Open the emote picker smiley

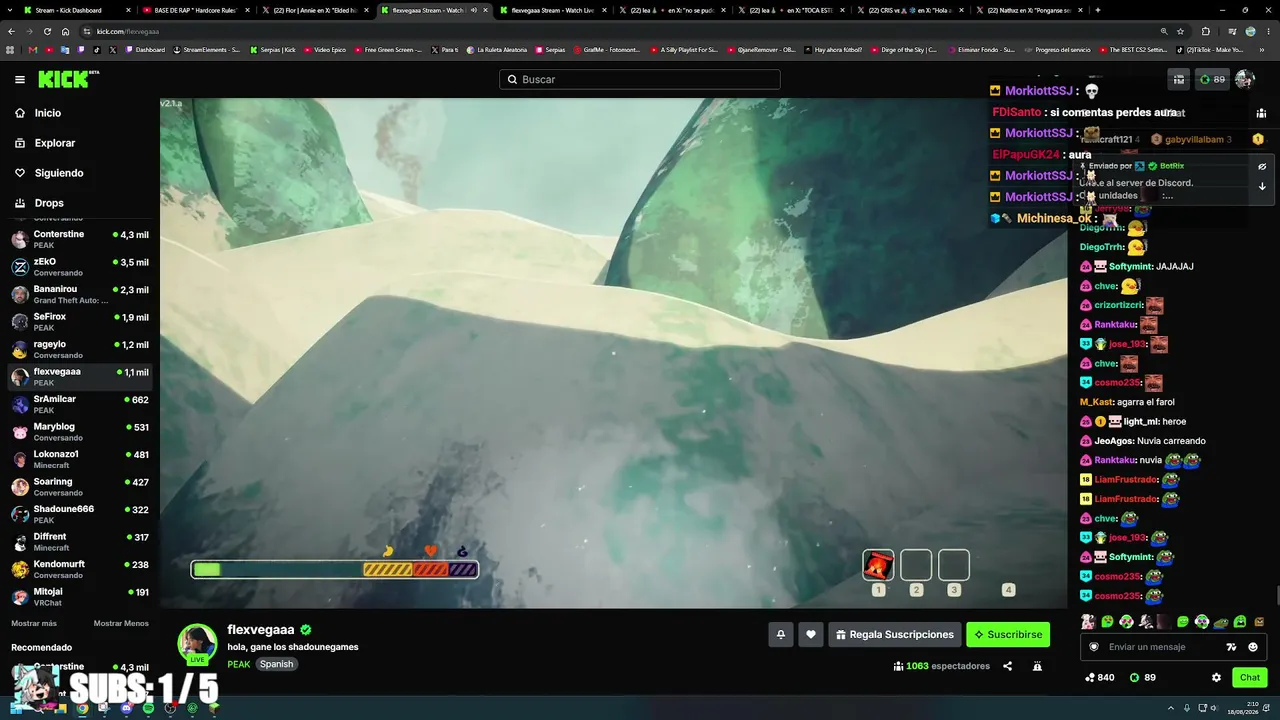tap(1253, 647)
